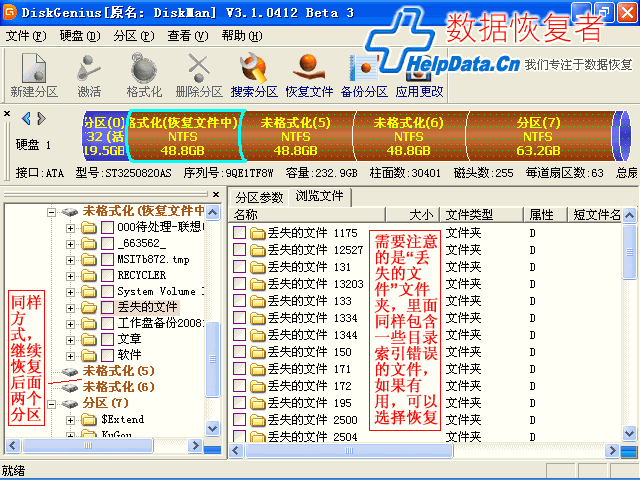Screen dimensions: 640x480
Task: Click the 格式化 toolbar icon
Action: point(144,75)
